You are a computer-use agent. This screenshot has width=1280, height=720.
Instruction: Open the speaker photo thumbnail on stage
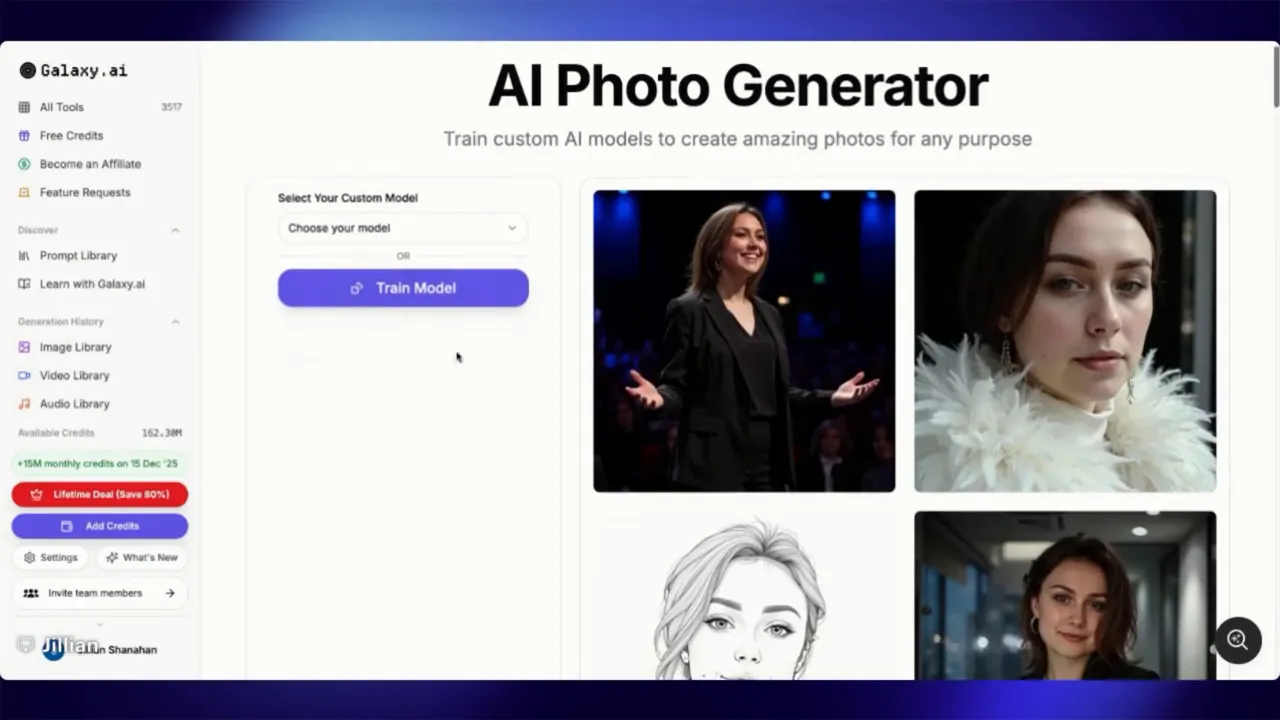click(x=744, y=340)
